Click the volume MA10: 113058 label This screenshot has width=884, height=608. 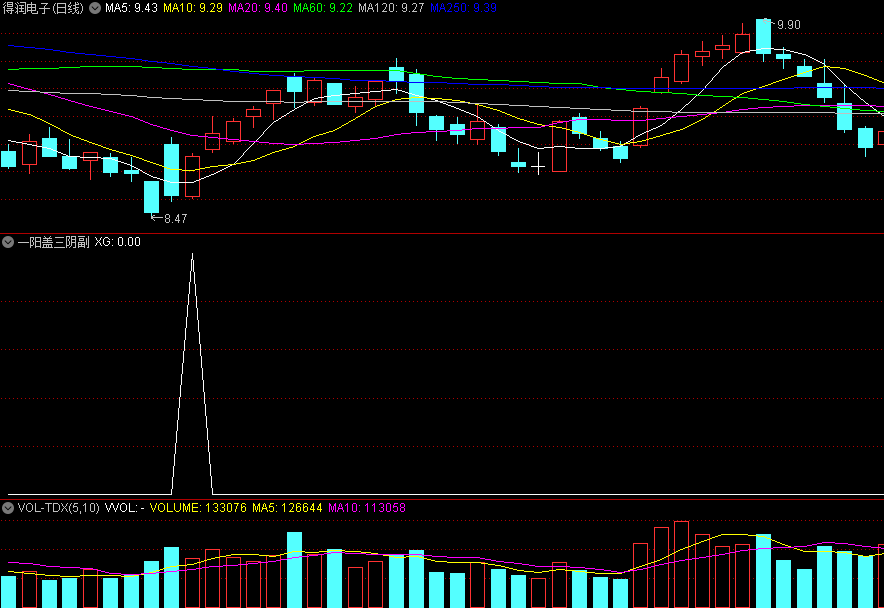point(367,508)
